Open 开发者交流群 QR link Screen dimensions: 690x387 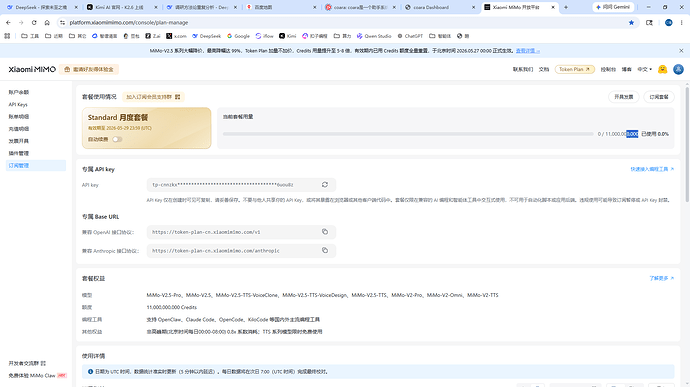tap(27, 363)
